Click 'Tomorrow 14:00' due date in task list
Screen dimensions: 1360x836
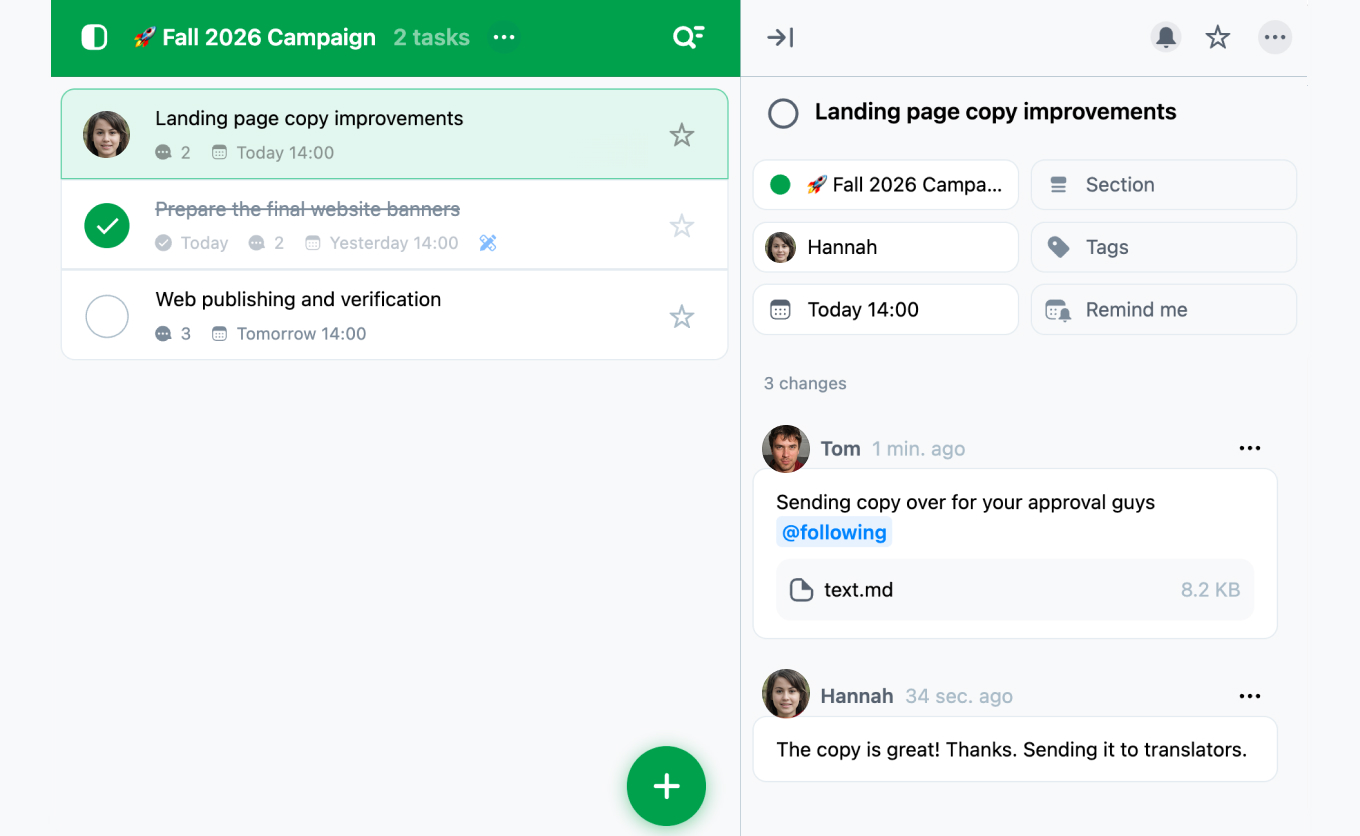pyautogui.click(x=289, y=334)
